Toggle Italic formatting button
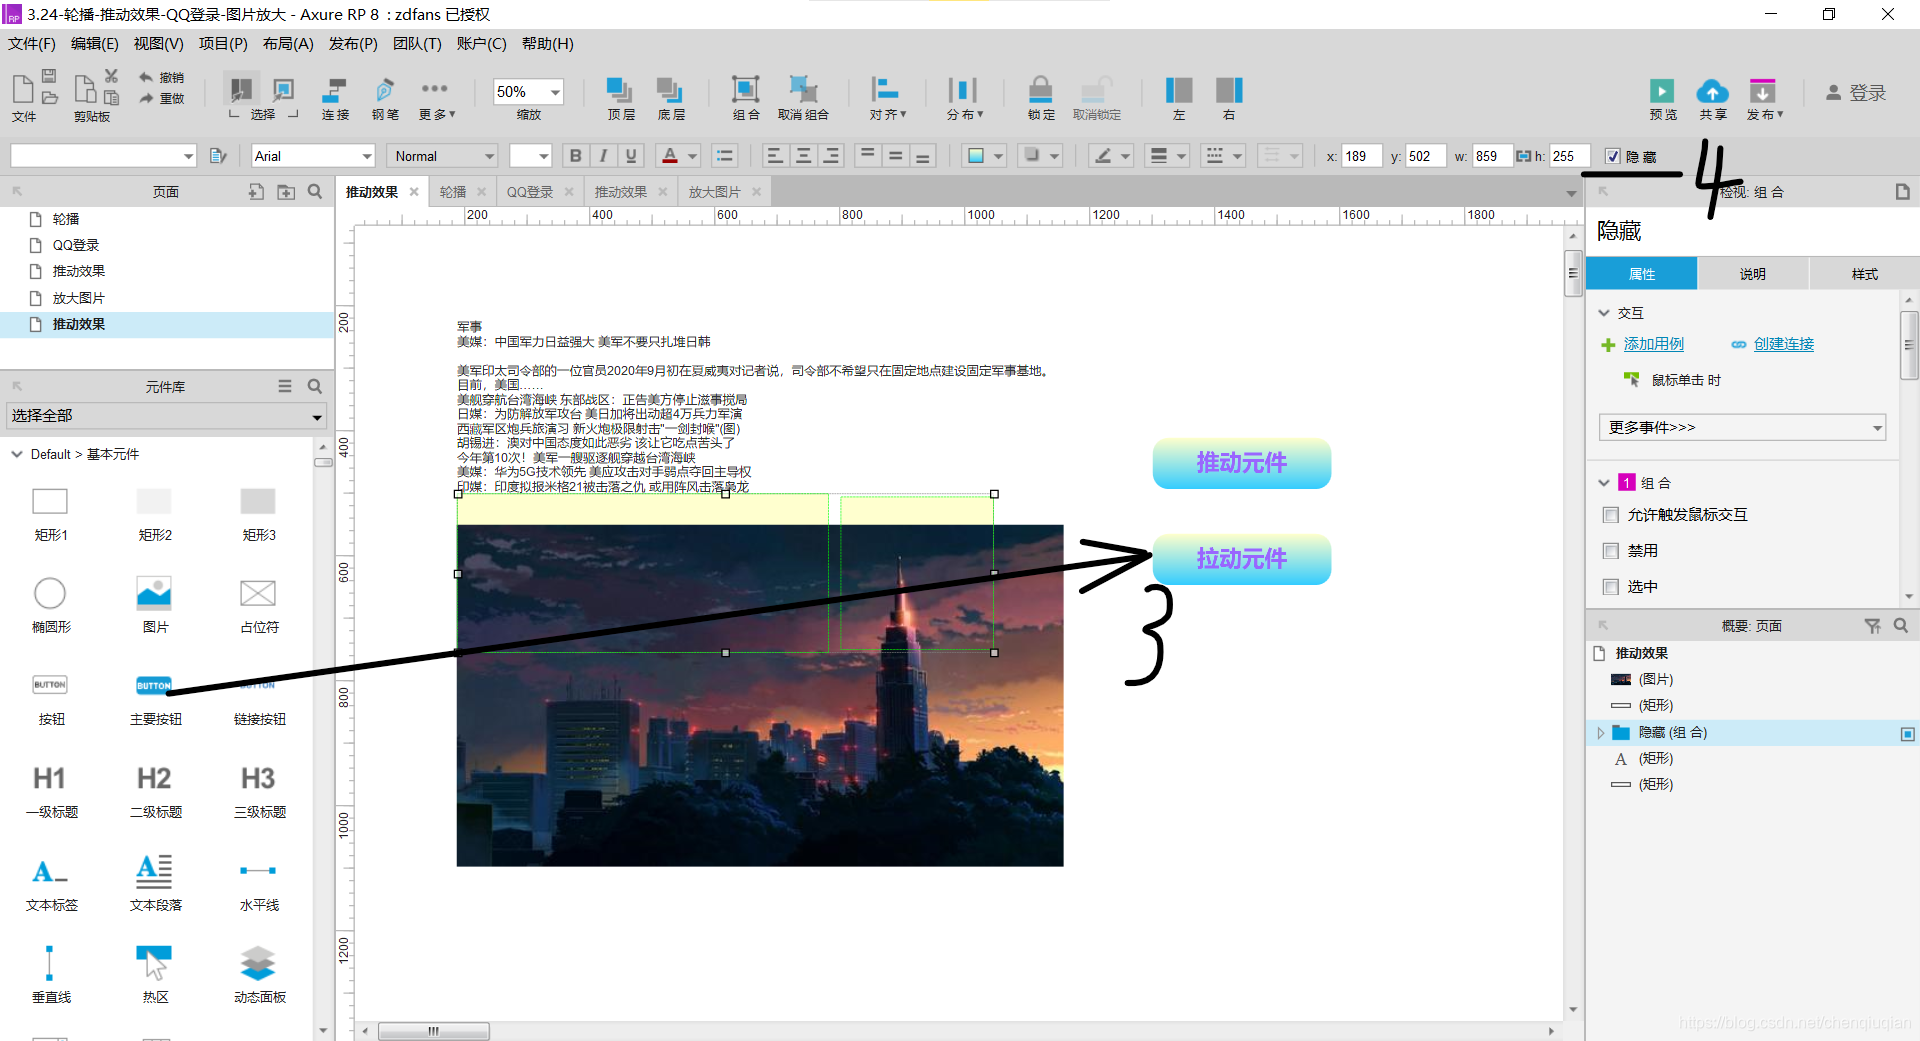 (x=603, y=156)
